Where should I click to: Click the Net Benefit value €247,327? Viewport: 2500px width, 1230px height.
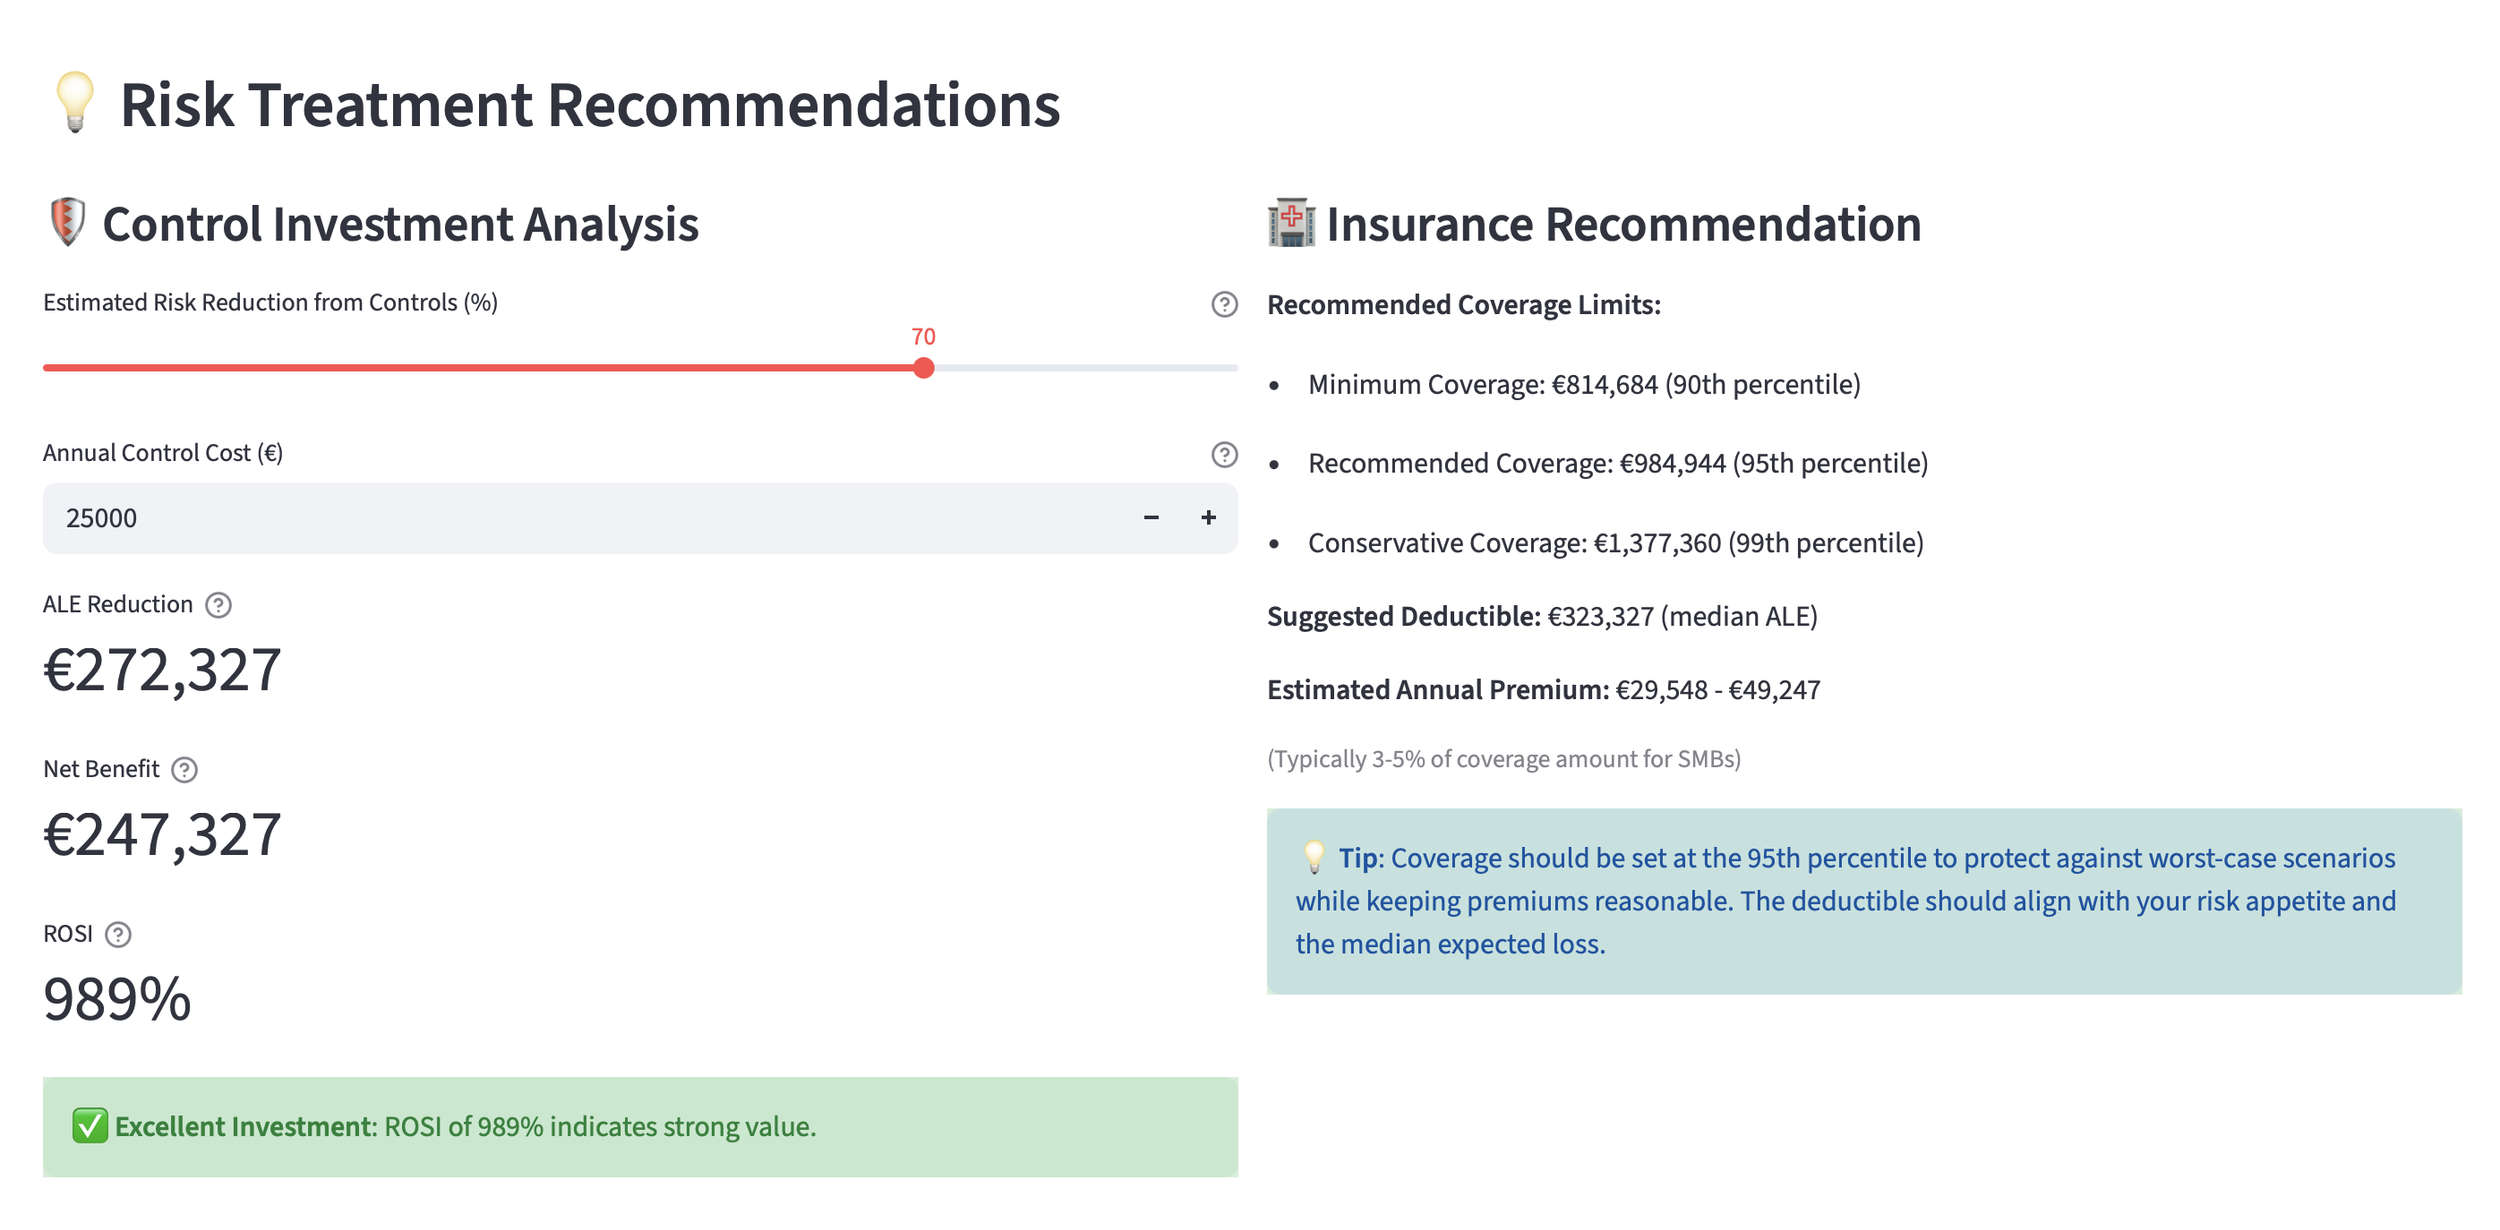coord(162,835)
